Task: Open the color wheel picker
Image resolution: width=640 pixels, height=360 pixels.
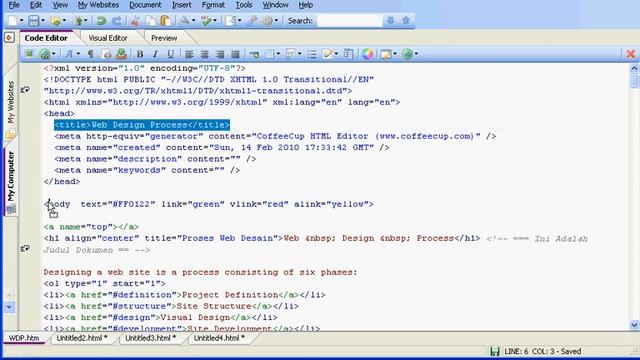Action: click(x=367, y=54)
